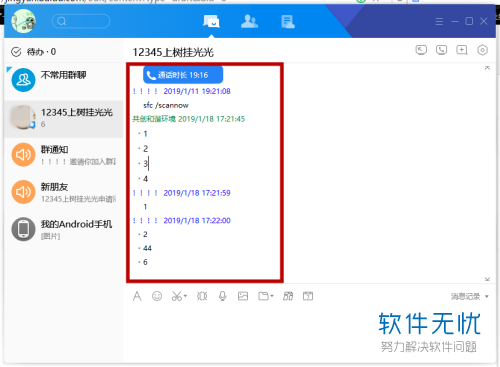Open 群通知 group notifications

pyautogui.click(x=64, y=155)
